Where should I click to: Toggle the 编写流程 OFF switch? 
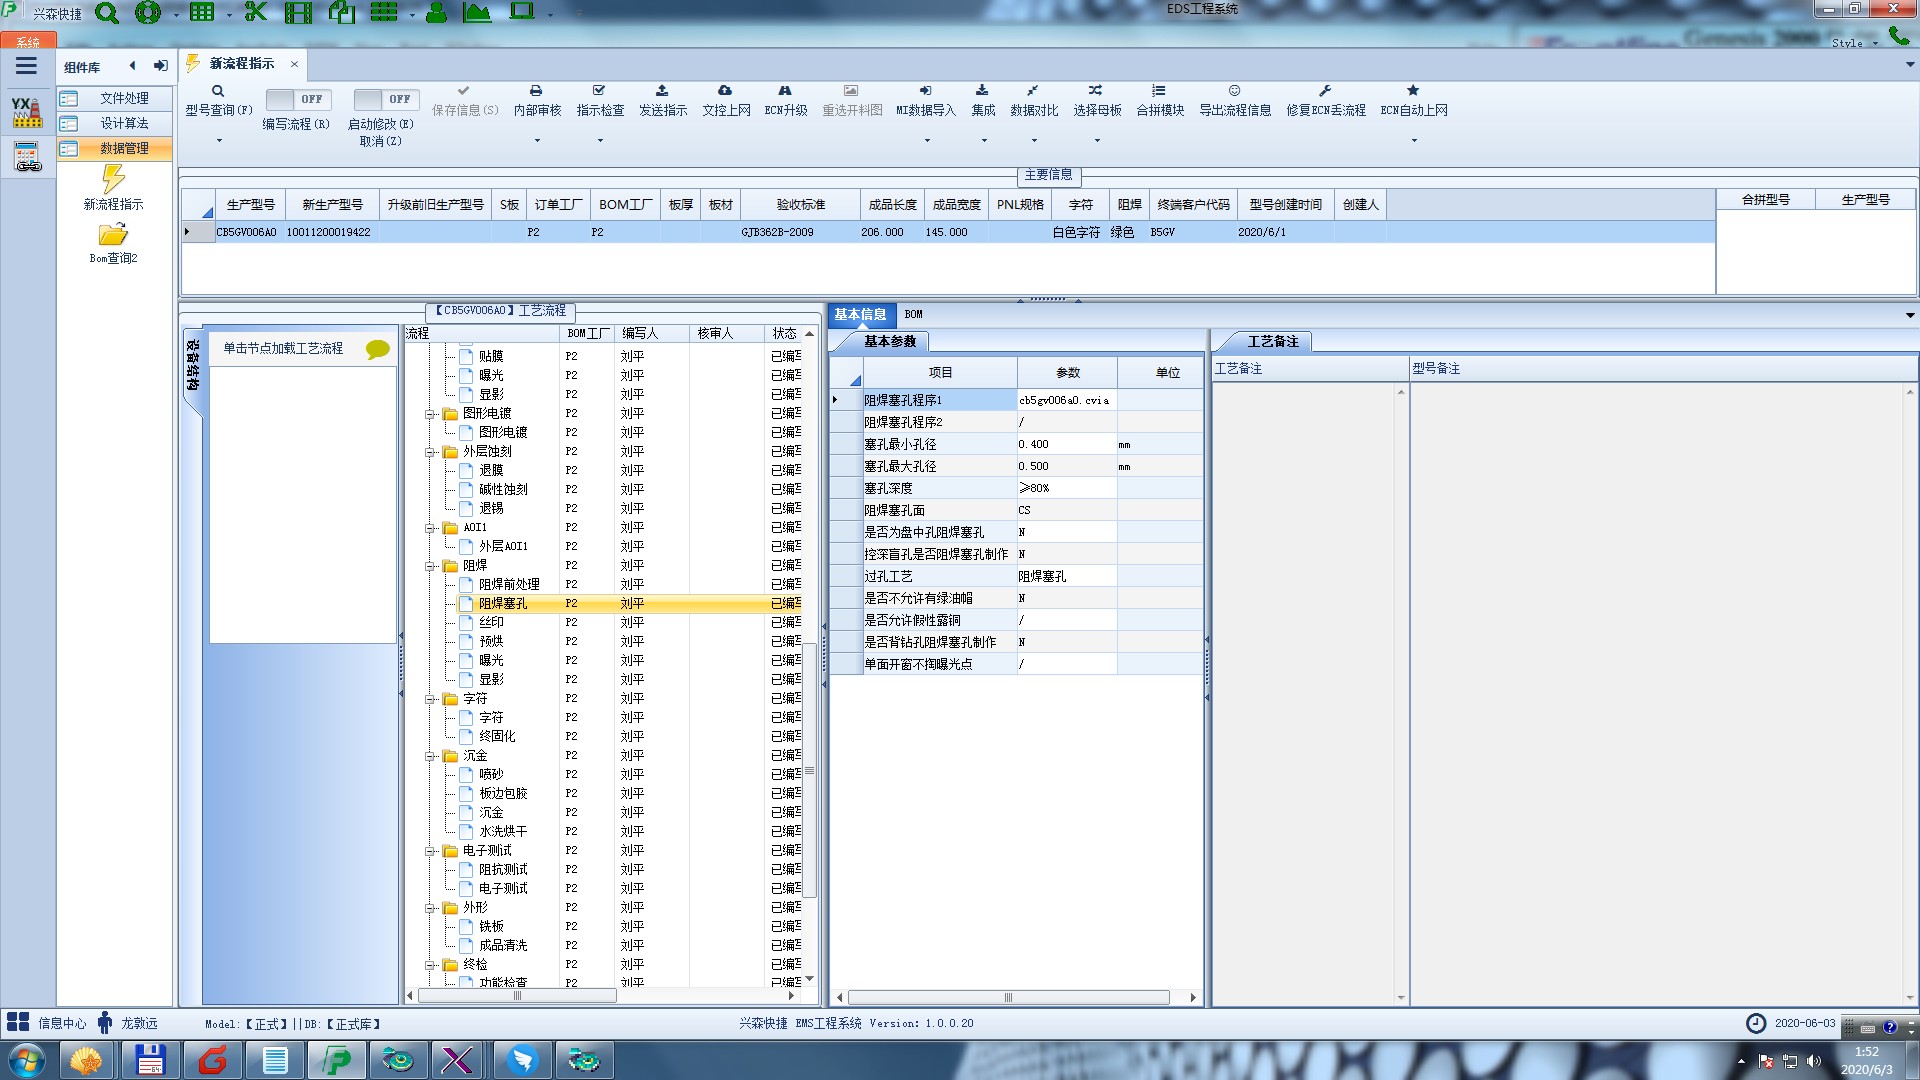(298, 99)
